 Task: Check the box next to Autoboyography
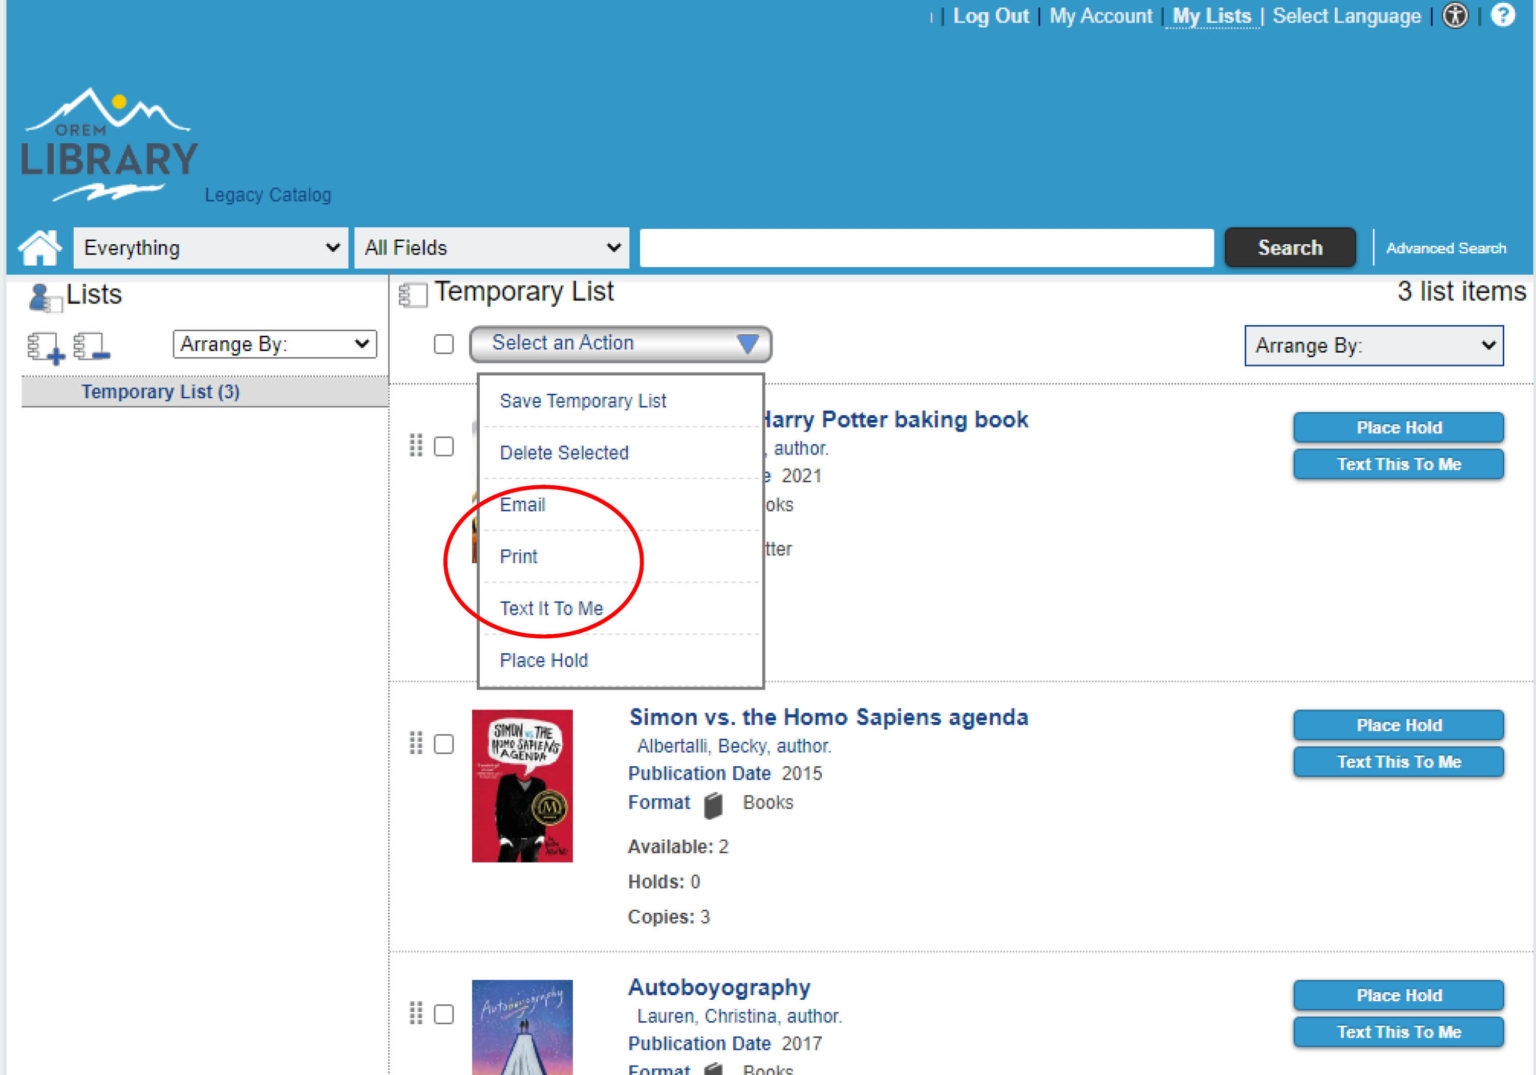444,1014
